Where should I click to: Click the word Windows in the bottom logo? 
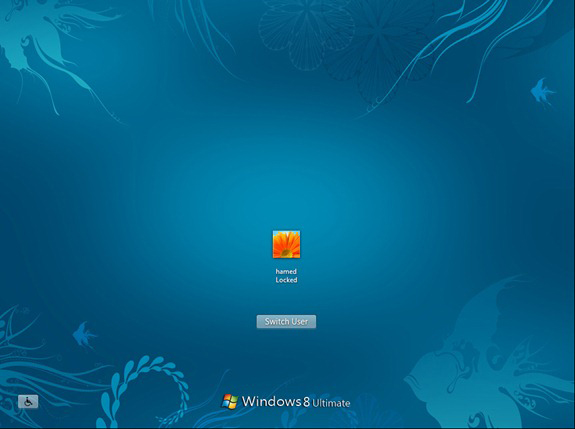tap(272, 401)
